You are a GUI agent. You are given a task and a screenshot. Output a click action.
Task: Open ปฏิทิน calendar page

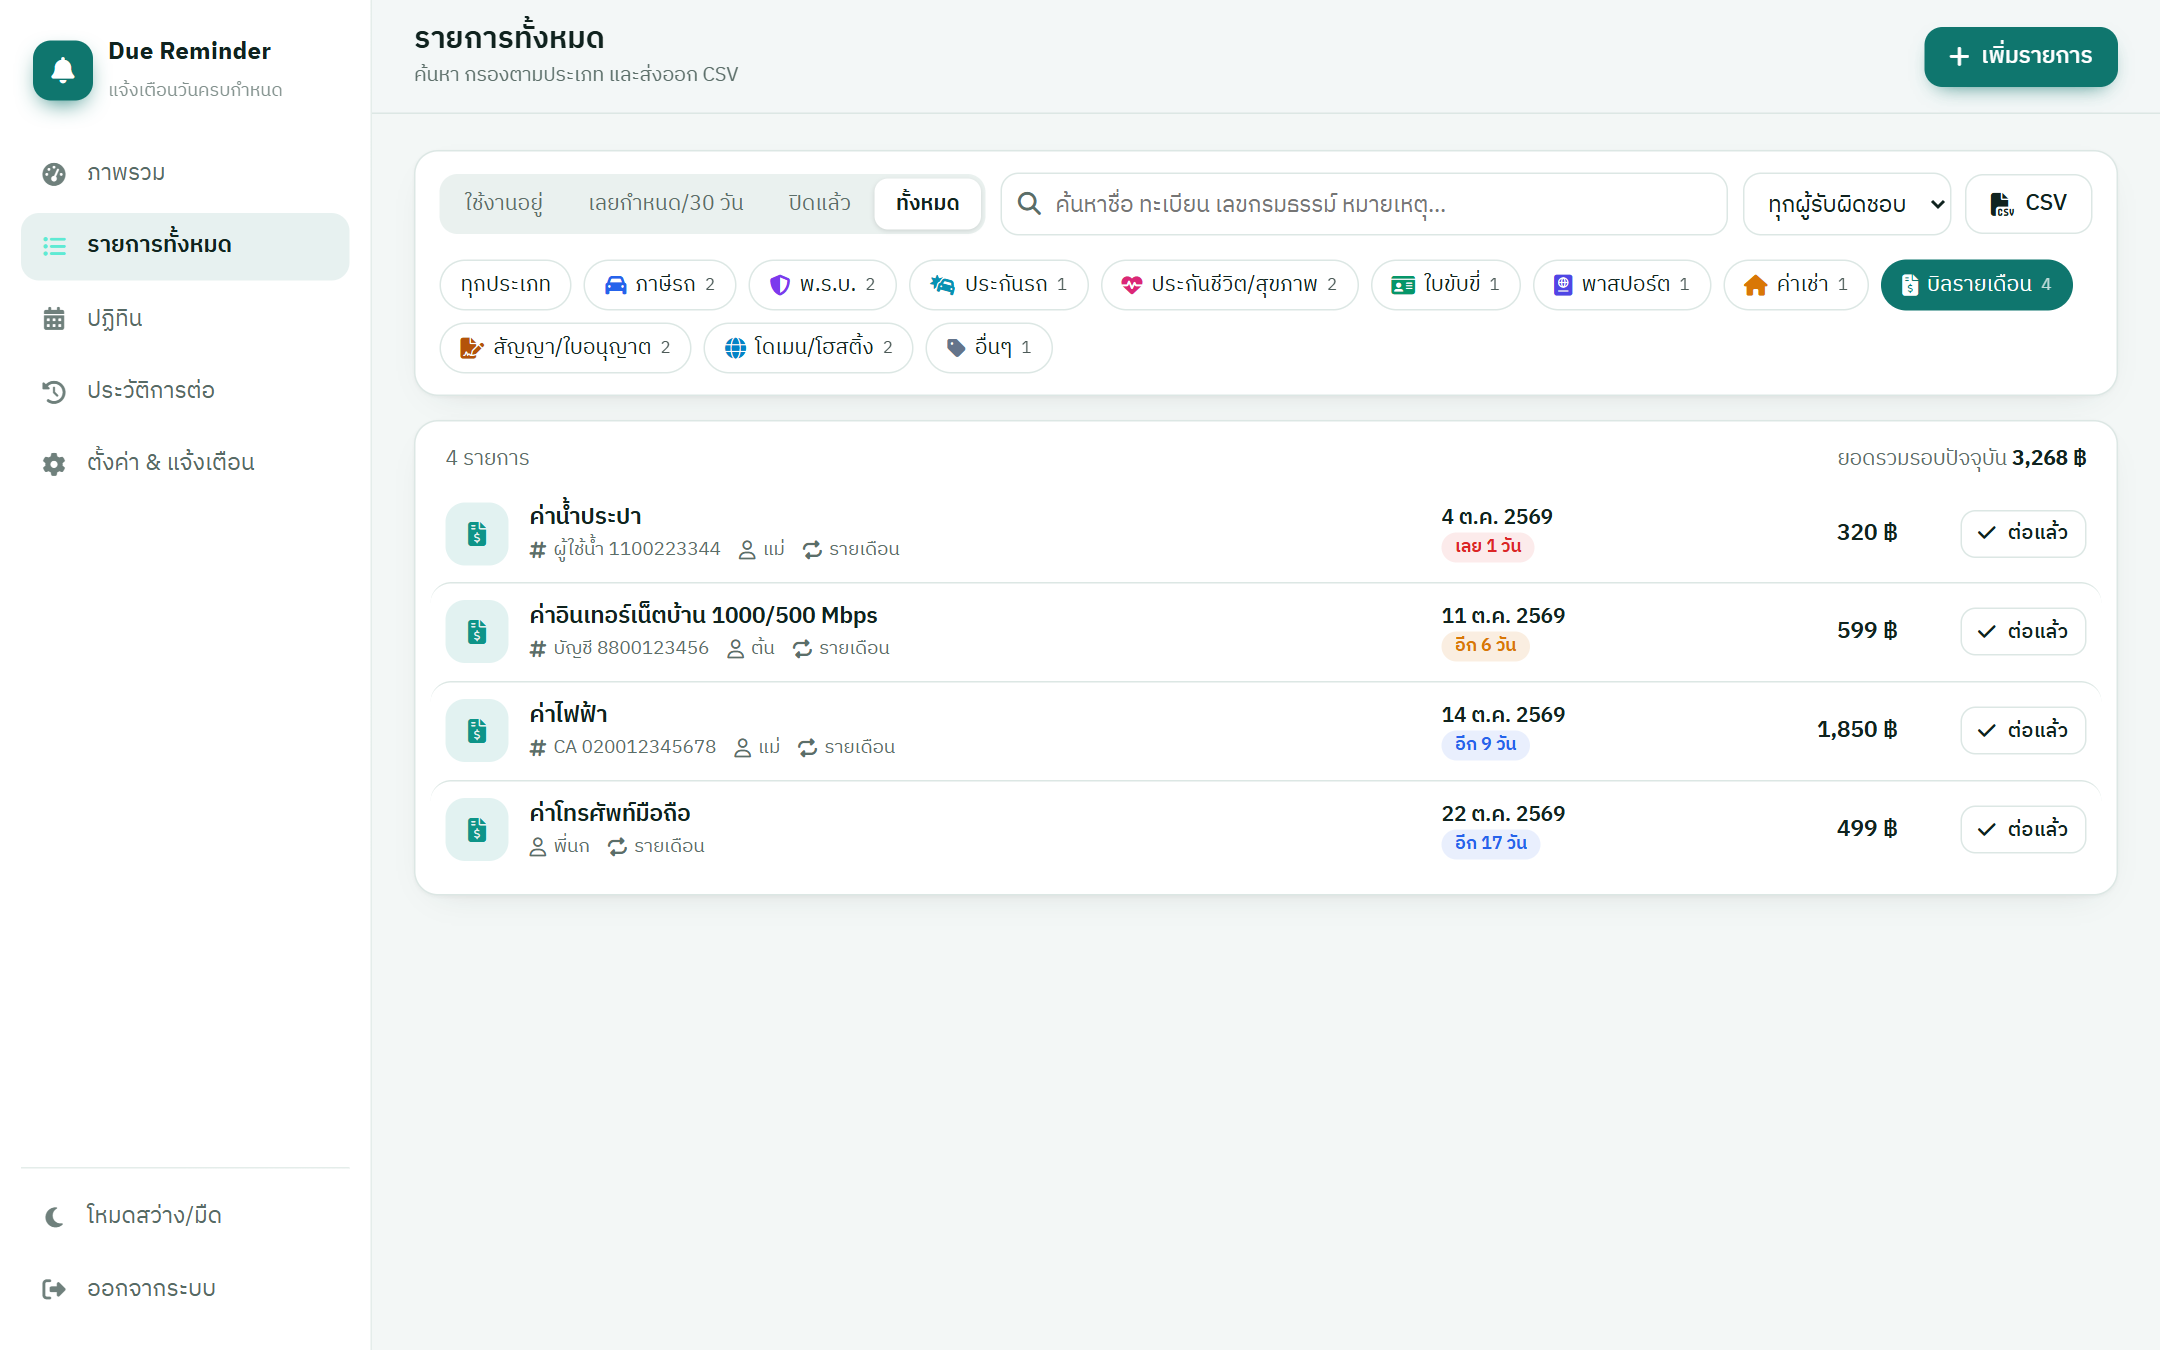click(x=185, y=318)
